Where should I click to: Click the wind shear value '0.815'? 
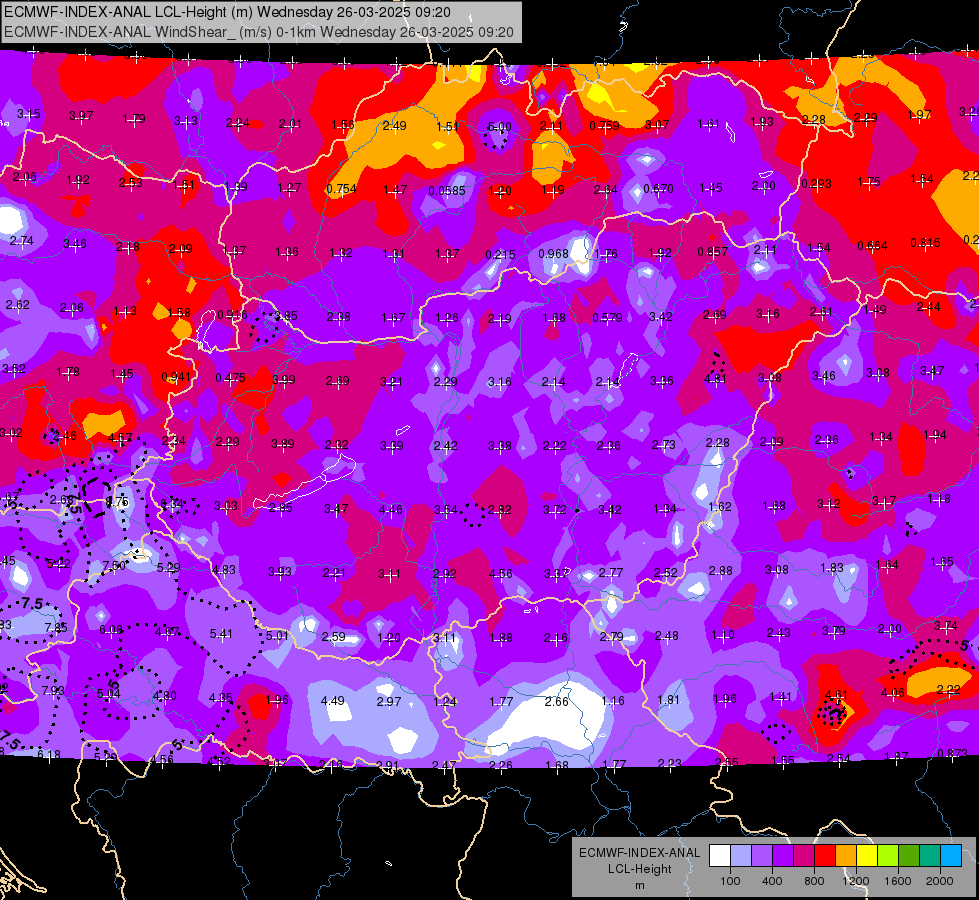click(925, 243)
